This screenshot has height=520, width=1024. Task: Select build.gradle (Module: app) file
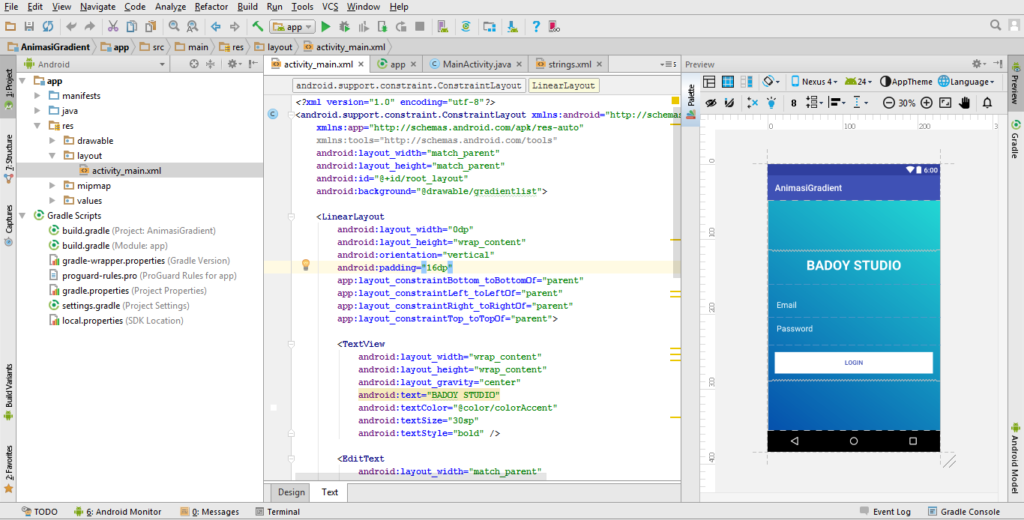pos(85,245)
